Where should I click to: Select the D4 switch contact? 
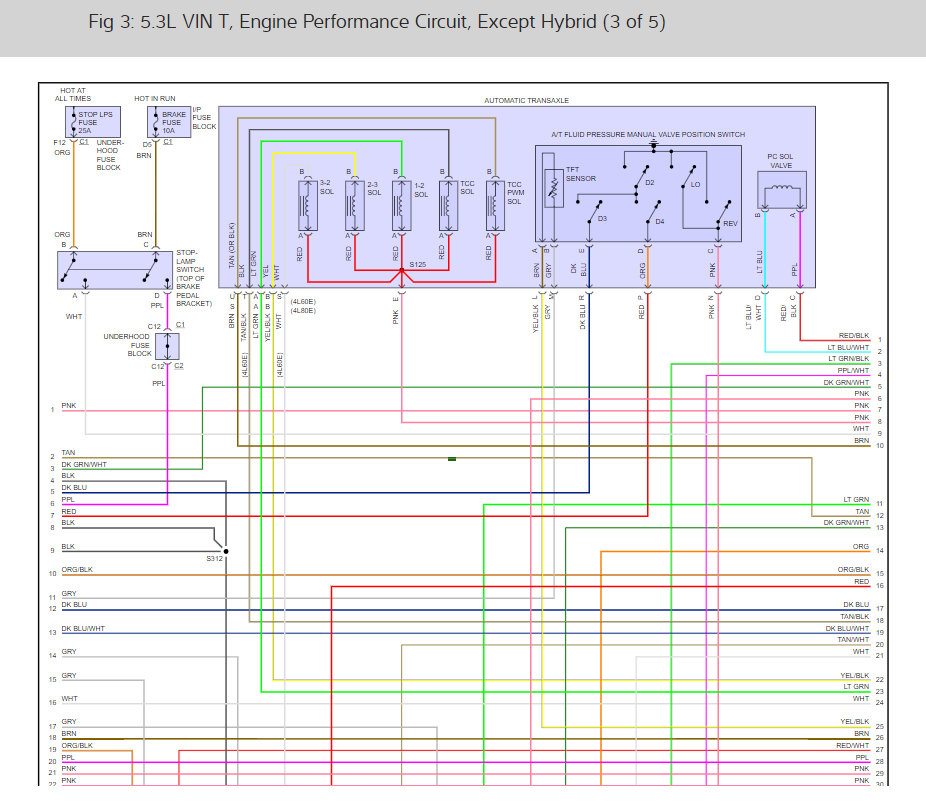pos(653,211)
